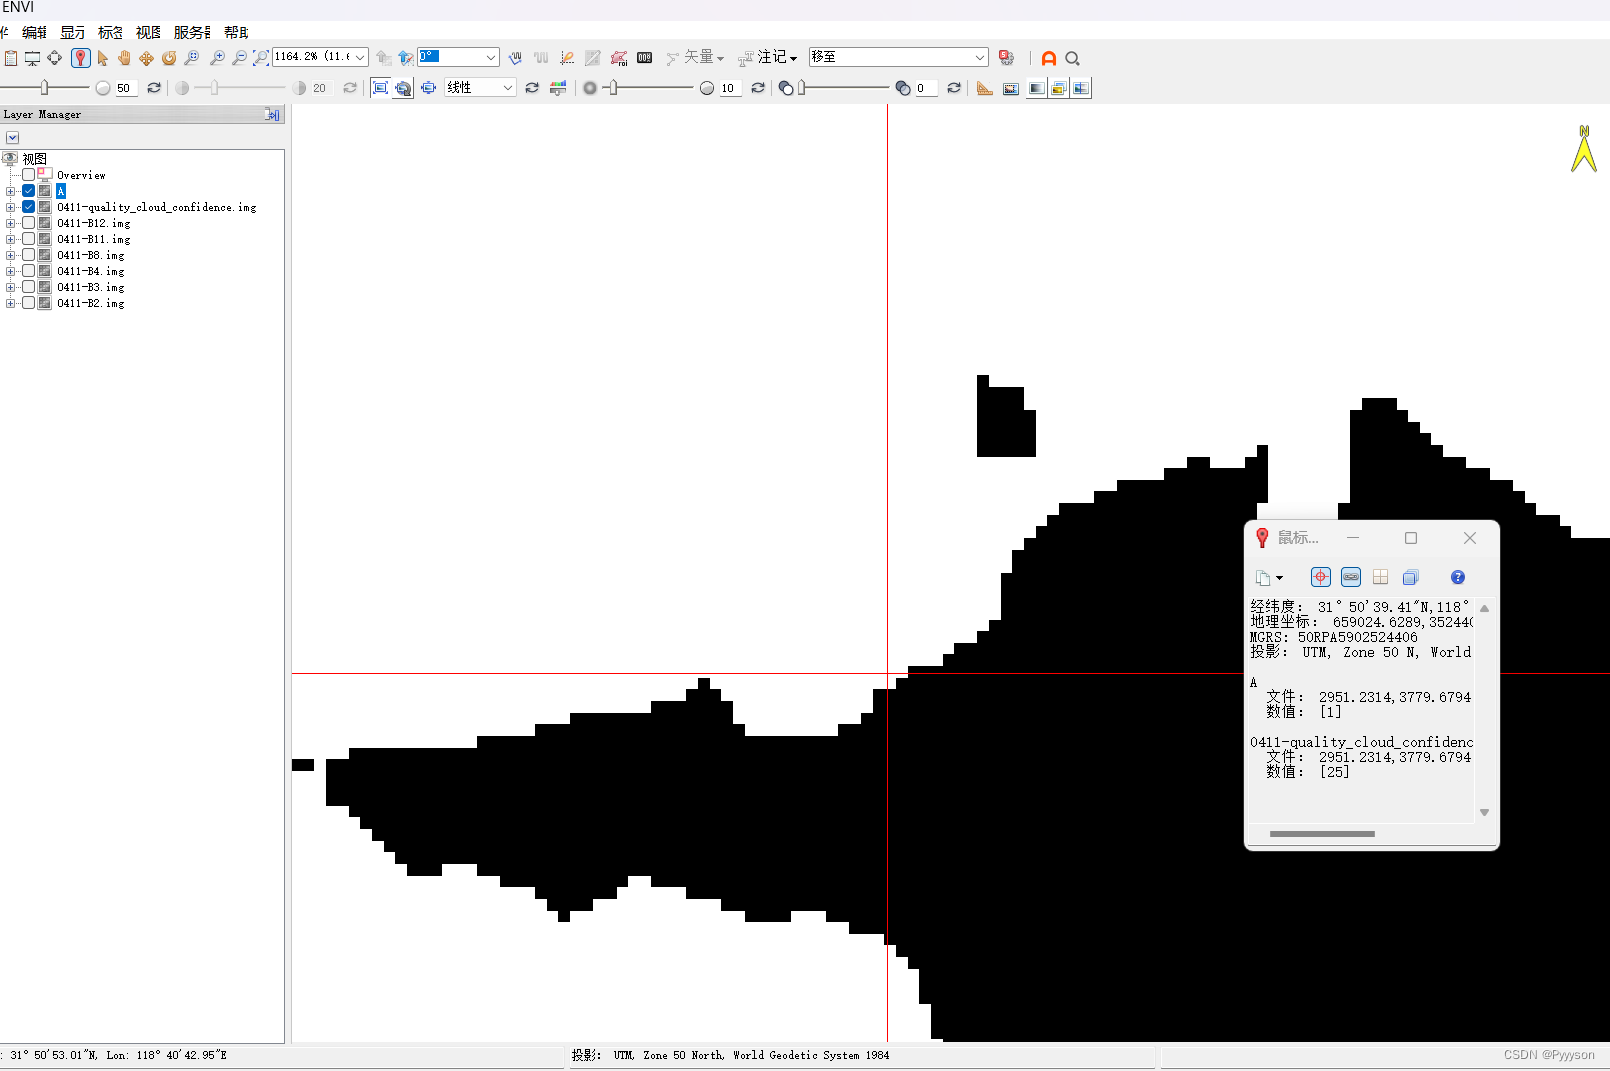Adjust the transparency slider handle
Image resolution: width=1610 pixels, height=1071 pixels.
801,88
